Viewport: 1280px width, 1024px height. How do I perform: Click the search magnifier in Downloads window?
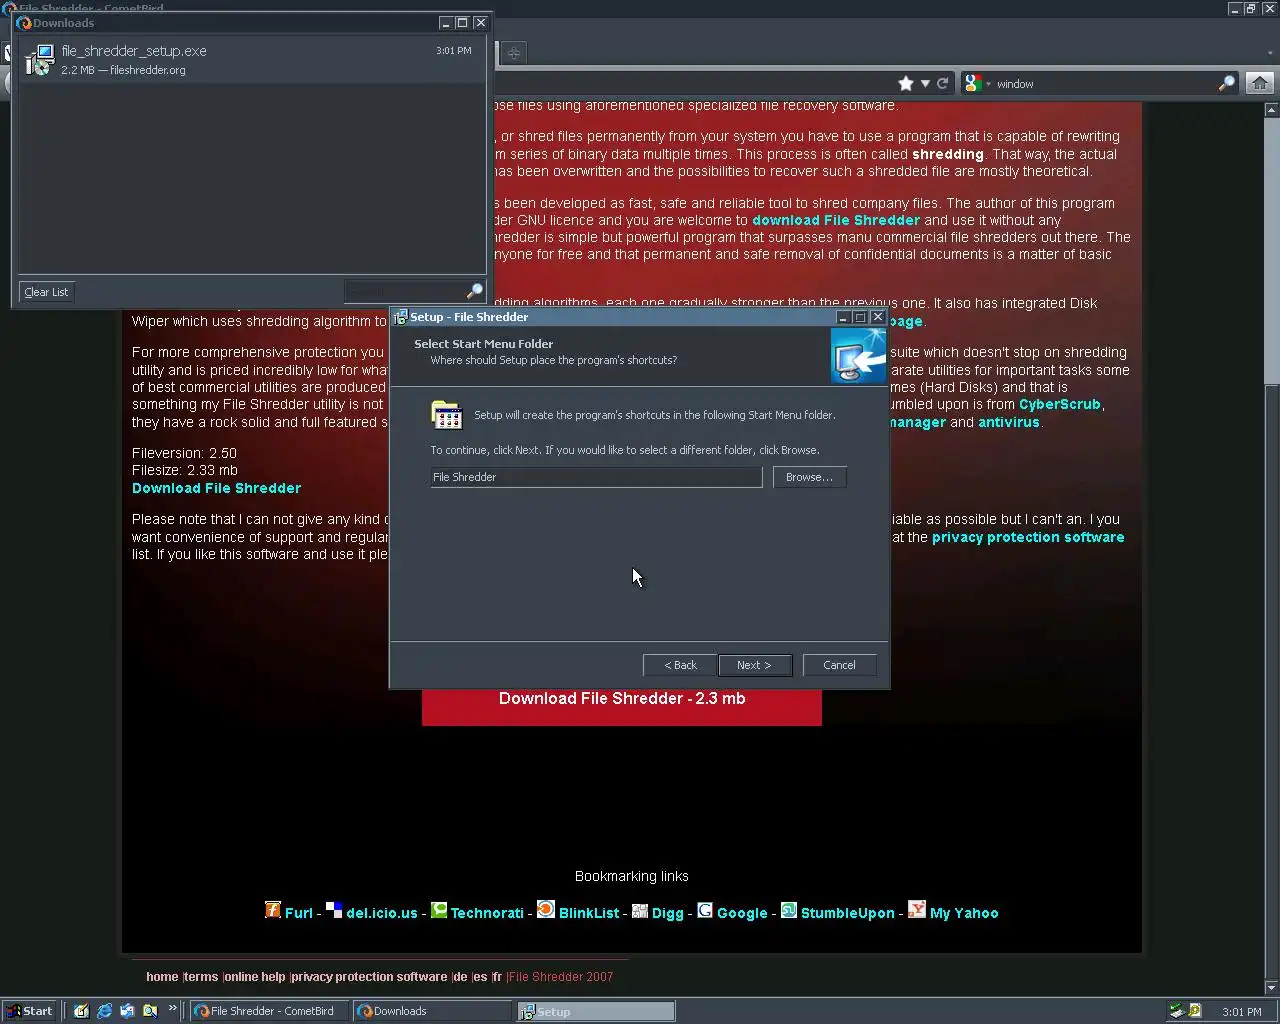(475, 291)
